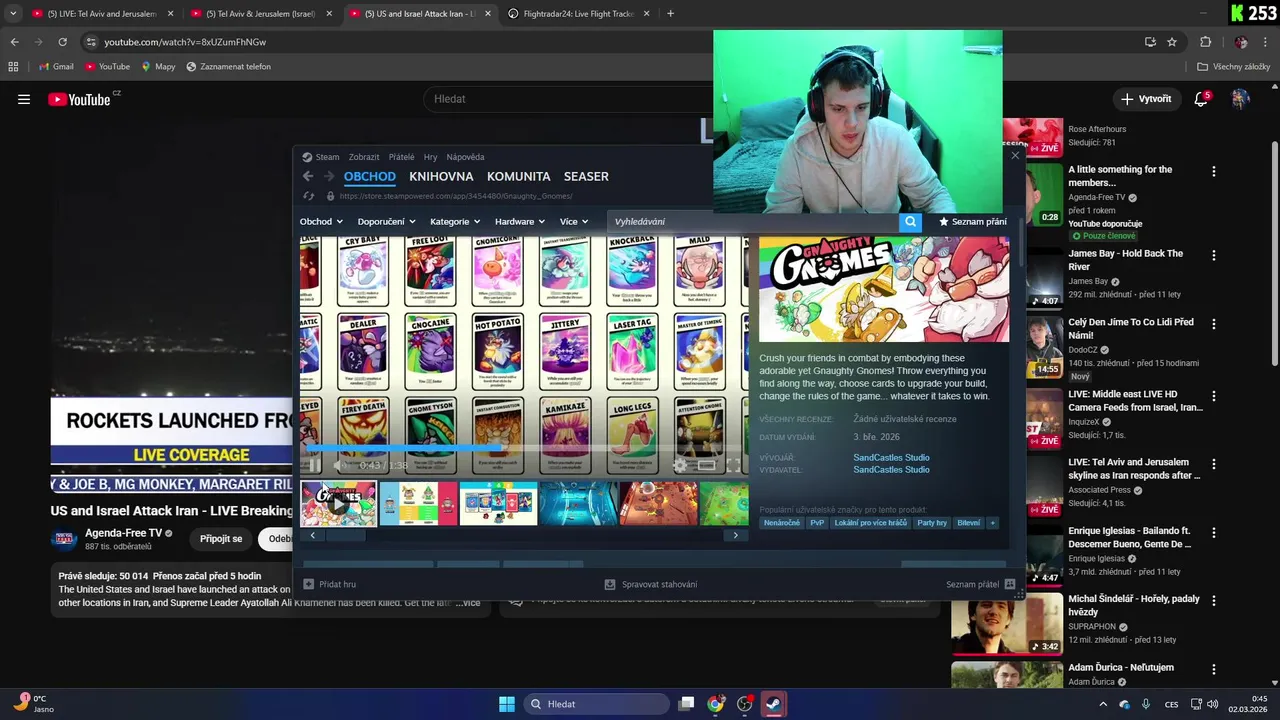
Task: Click the Bitevní tag
Action: point(968,523)
